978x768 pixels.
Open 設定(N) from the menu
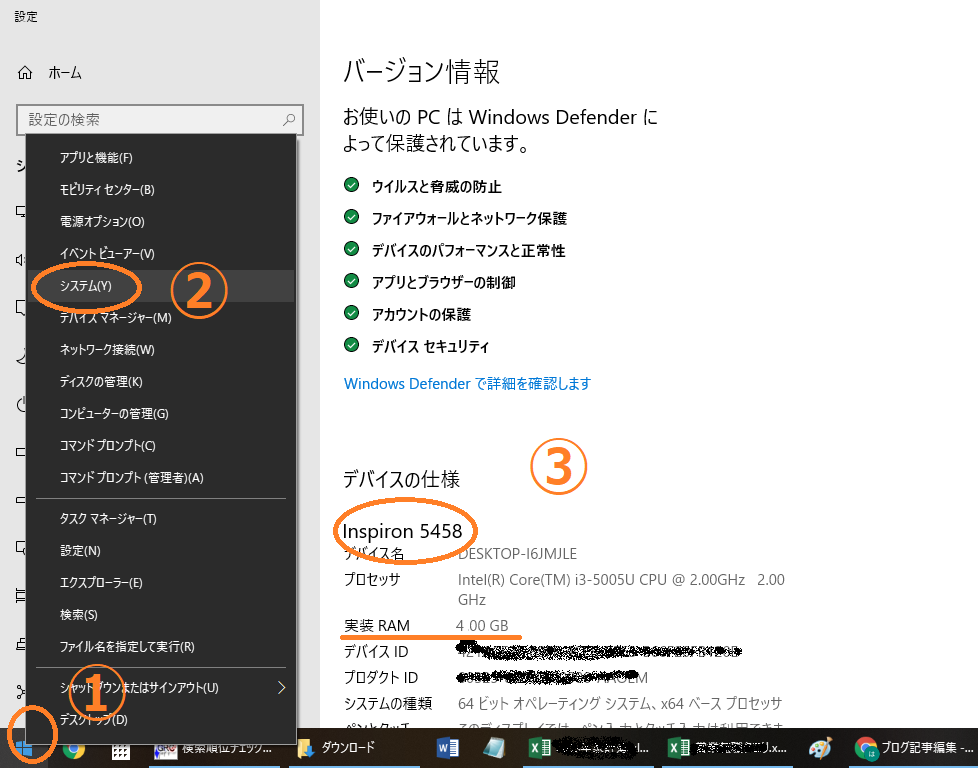point(161,550)
